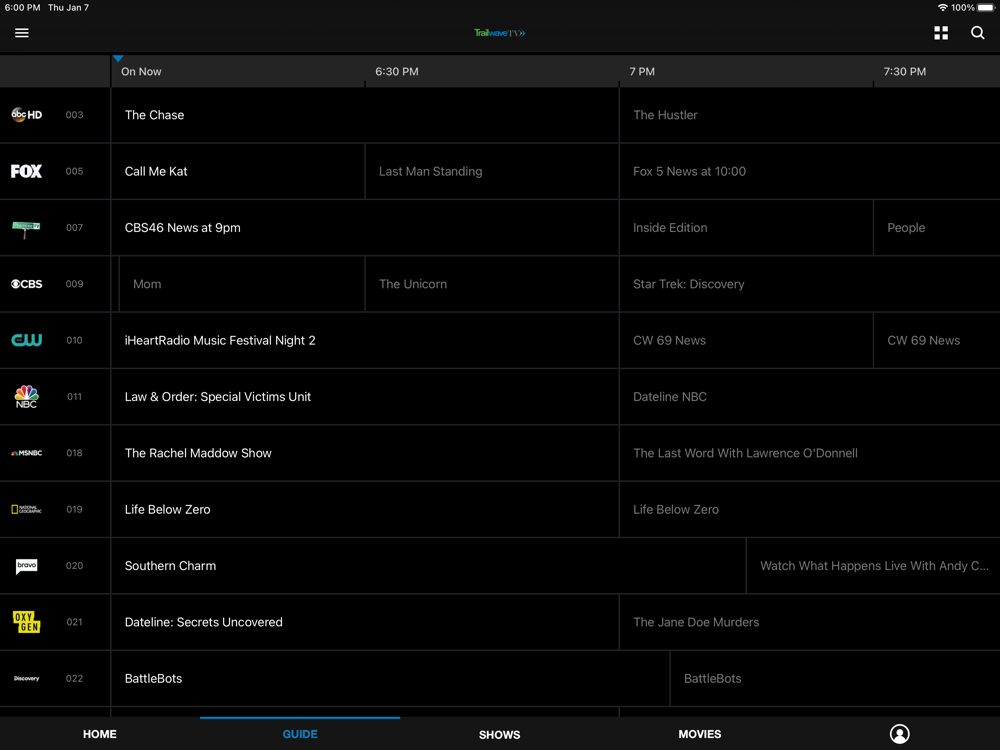Image resolution: width=1000 pixels, height=750 pixels.
Task: Select Mom on CBS
Action: coord(242,284)
